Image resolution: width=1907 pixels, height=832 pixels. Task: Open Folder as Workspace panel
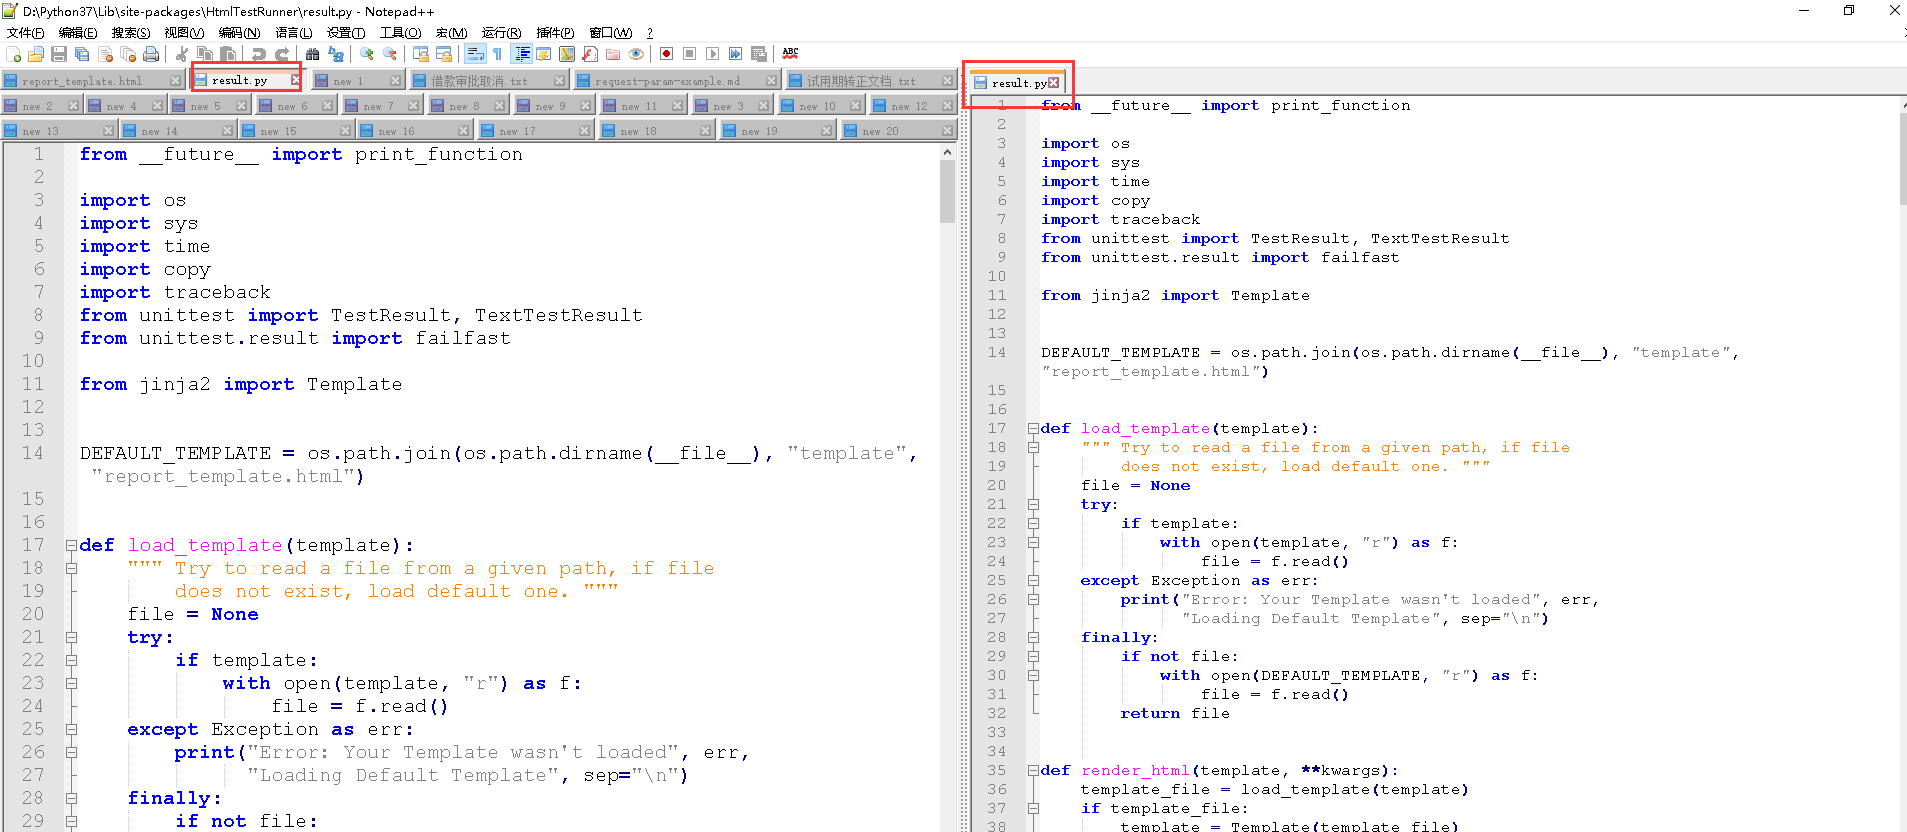(x=613, y=54)
